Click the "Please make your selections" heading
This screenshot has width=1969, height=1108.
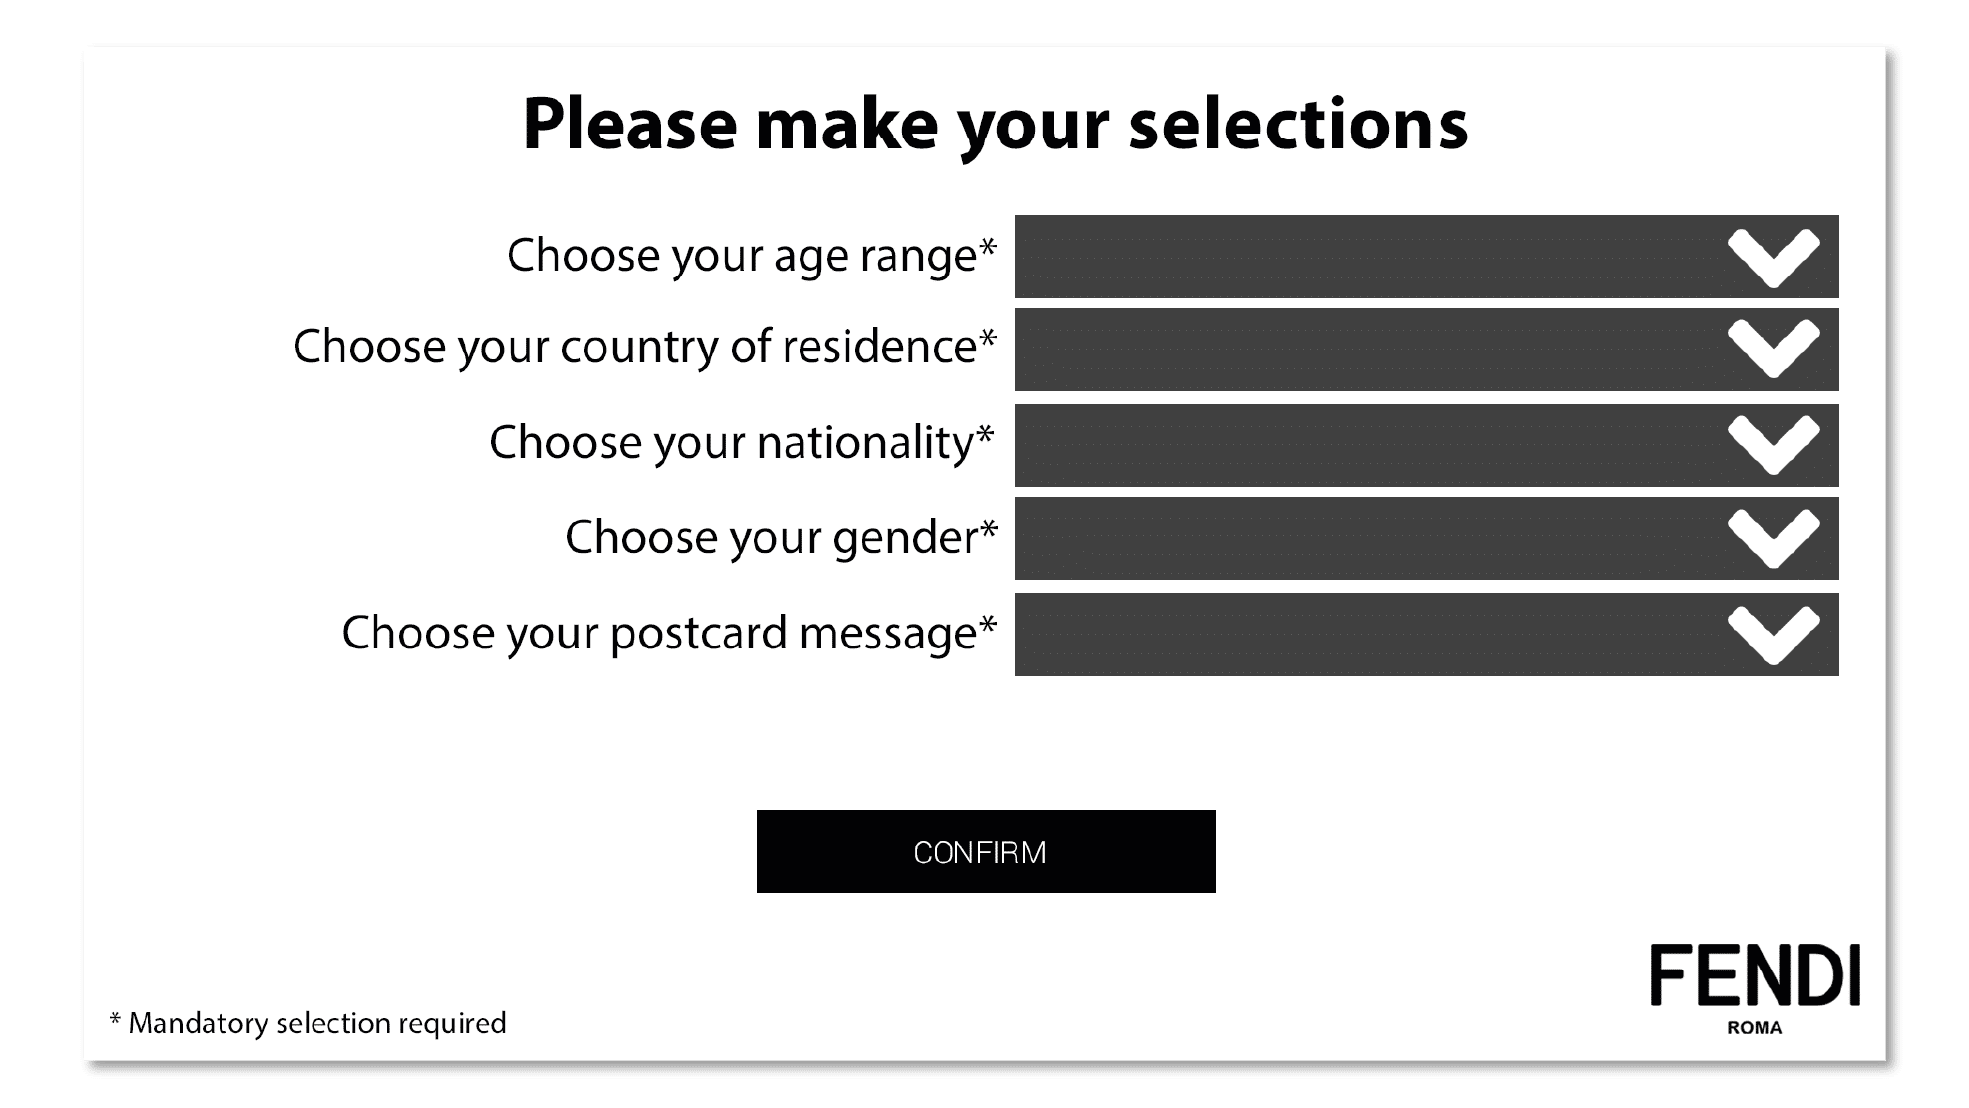(x=995, y=124)
